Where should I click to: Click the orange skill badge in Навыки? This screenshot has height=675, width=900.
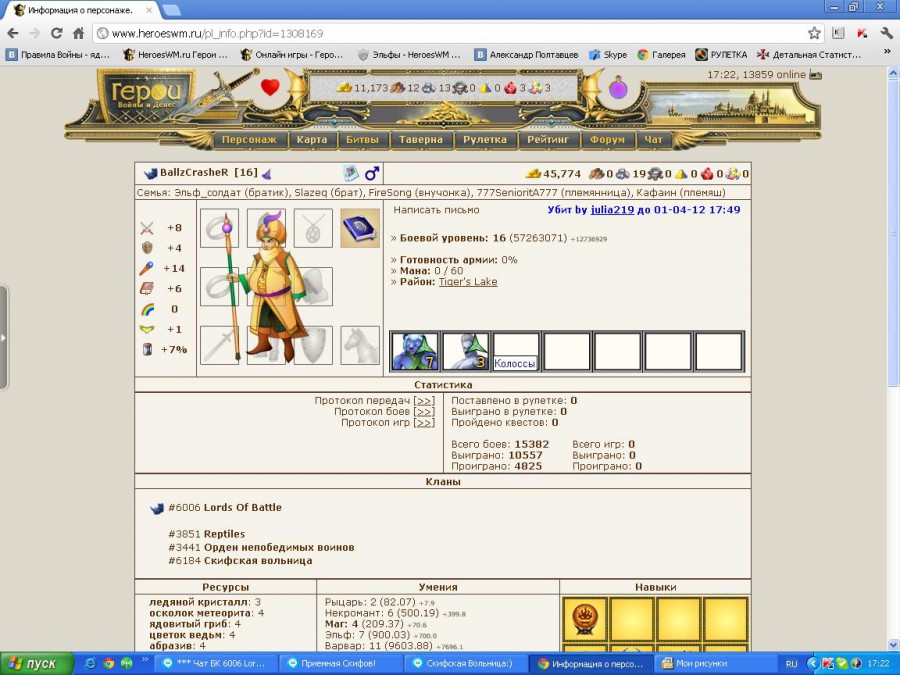(x=585, y=619)
